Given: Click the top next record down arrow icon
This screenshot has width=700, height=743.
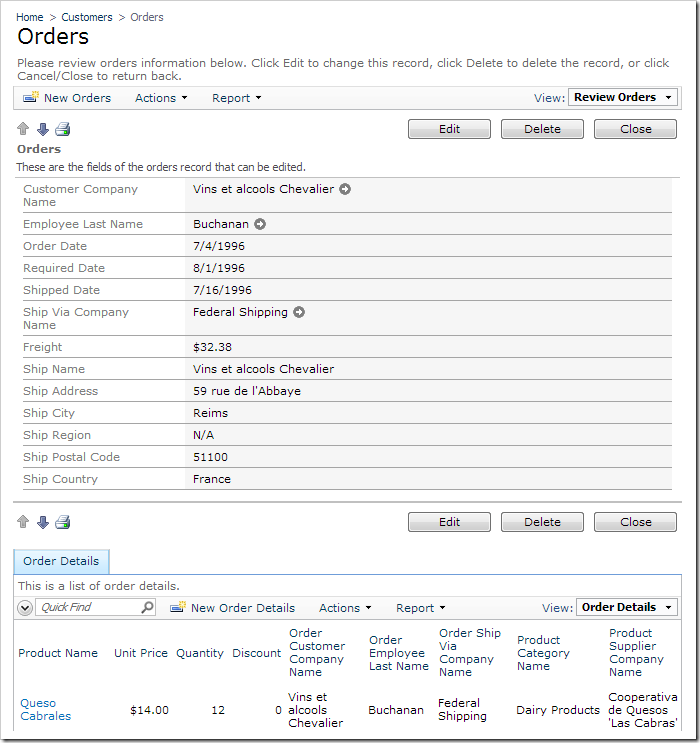Looking at the screenshot, I should click(42, 129).
